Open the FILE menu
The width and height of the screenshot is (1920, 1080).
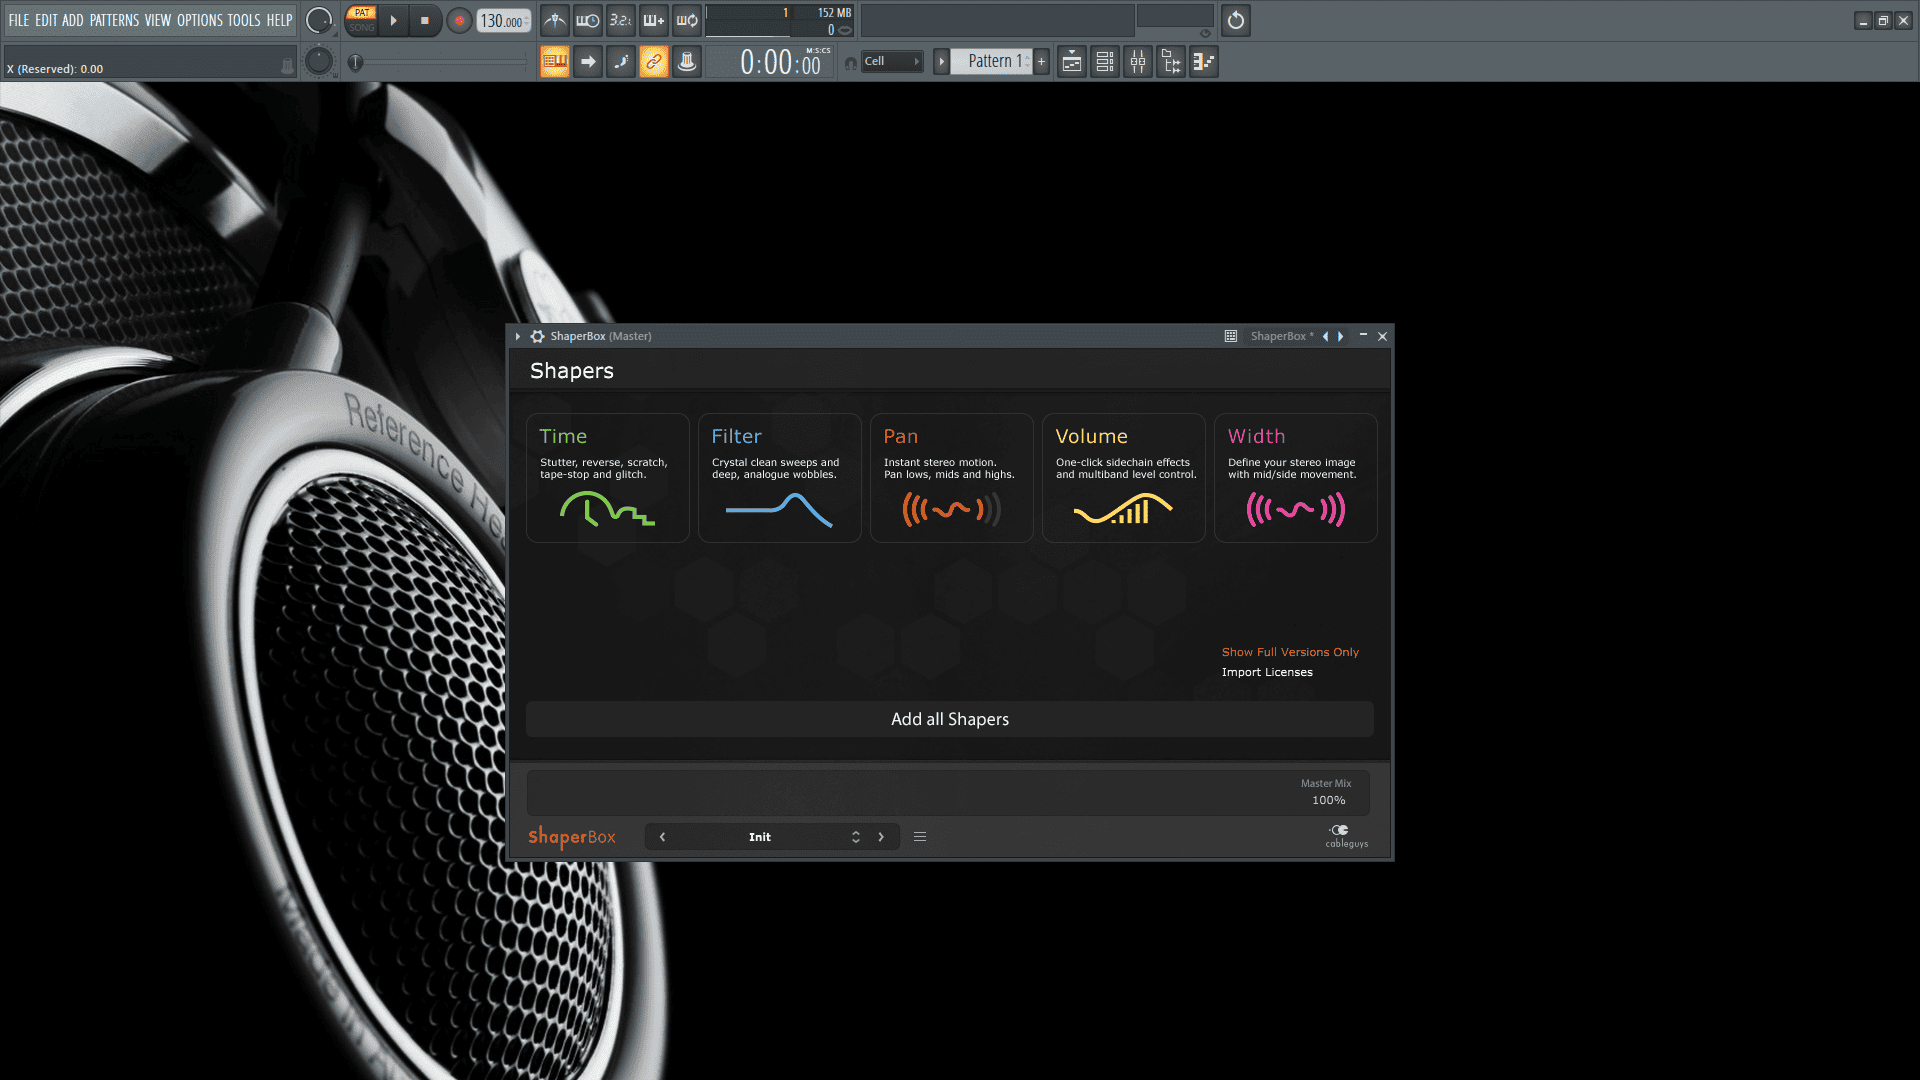coord(19,20)
